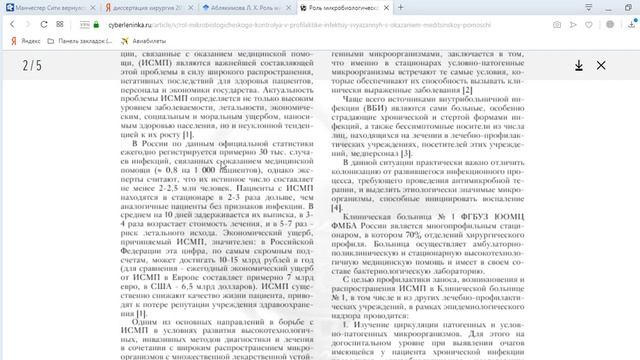Close the active Роль микробиологического tab
The height and width of the screenshot is (360, 640).
point(386,8)
